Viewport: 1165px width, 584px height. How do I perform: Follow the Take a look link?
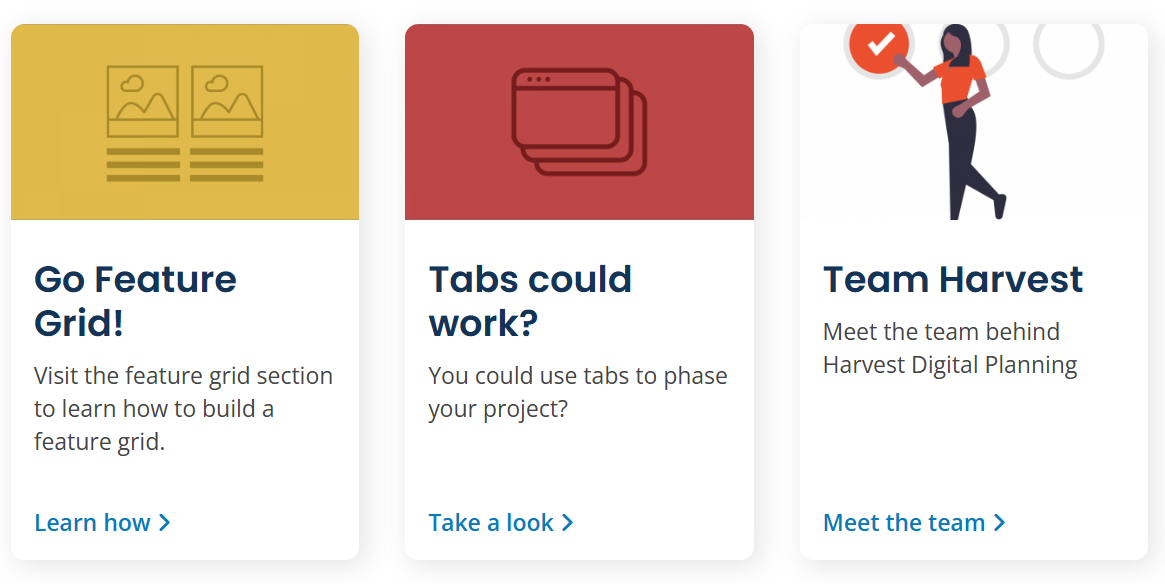tap(501, 522)
